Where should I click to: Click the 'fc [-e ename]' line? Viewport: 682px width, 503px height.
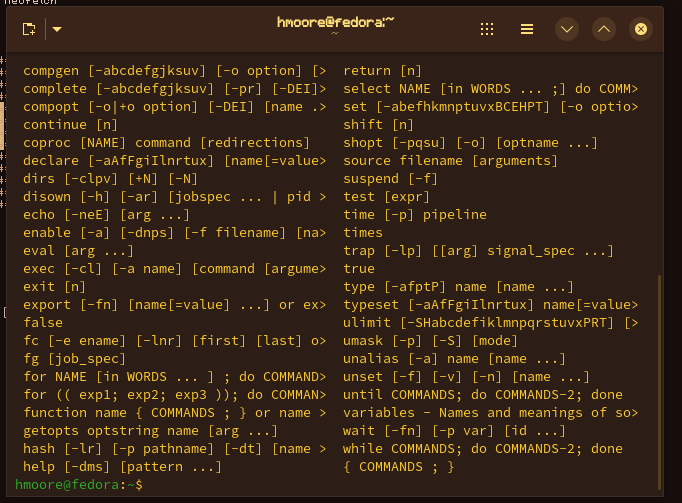pyautogui.click(x=174, y=341)
